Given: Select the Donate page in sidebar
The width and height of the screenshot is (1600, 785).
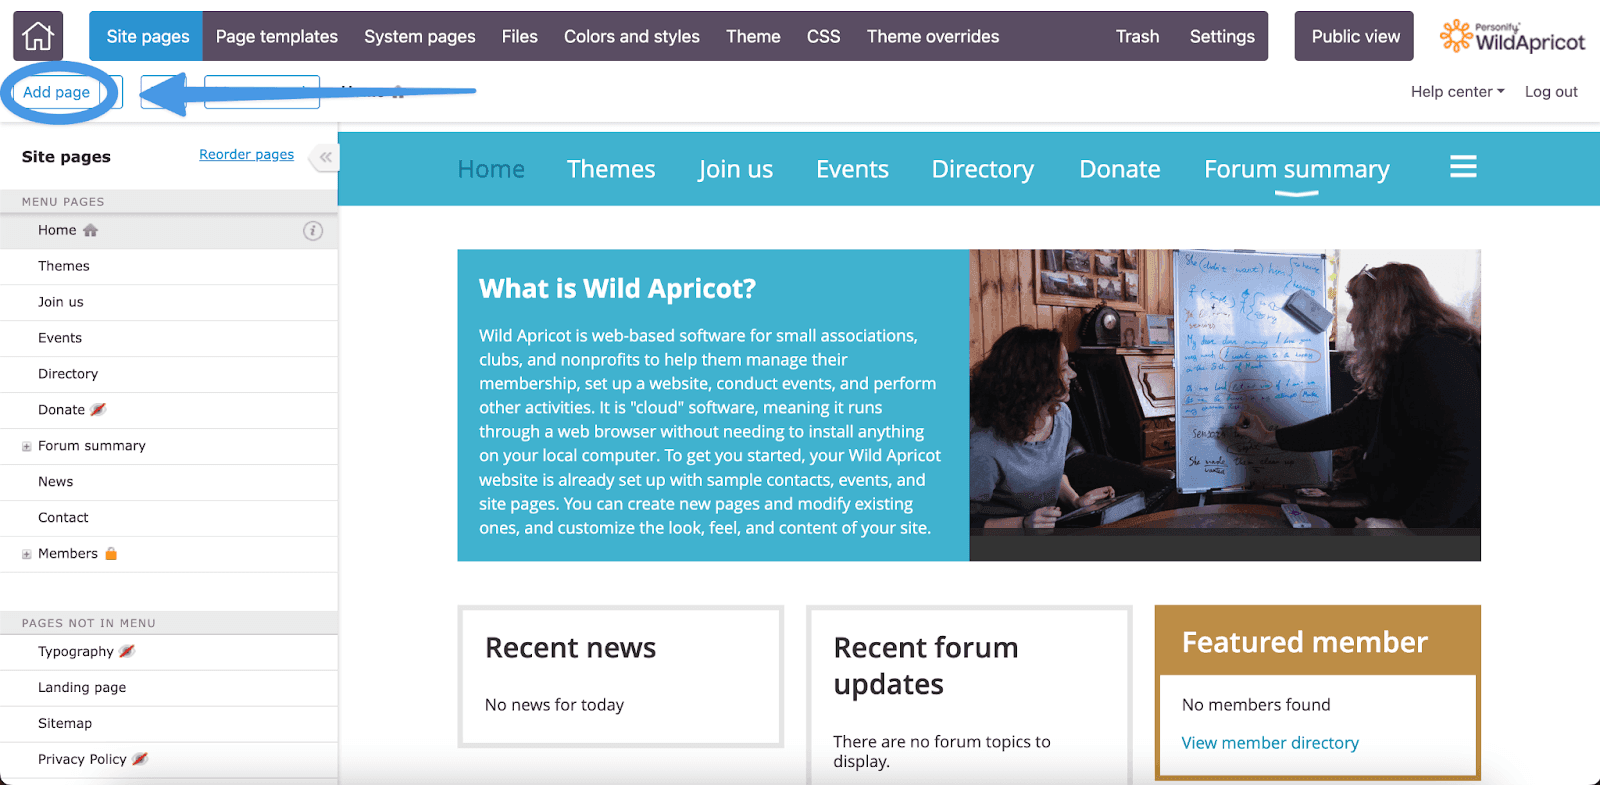Looking at the screenshot, I should pos(168,410).
